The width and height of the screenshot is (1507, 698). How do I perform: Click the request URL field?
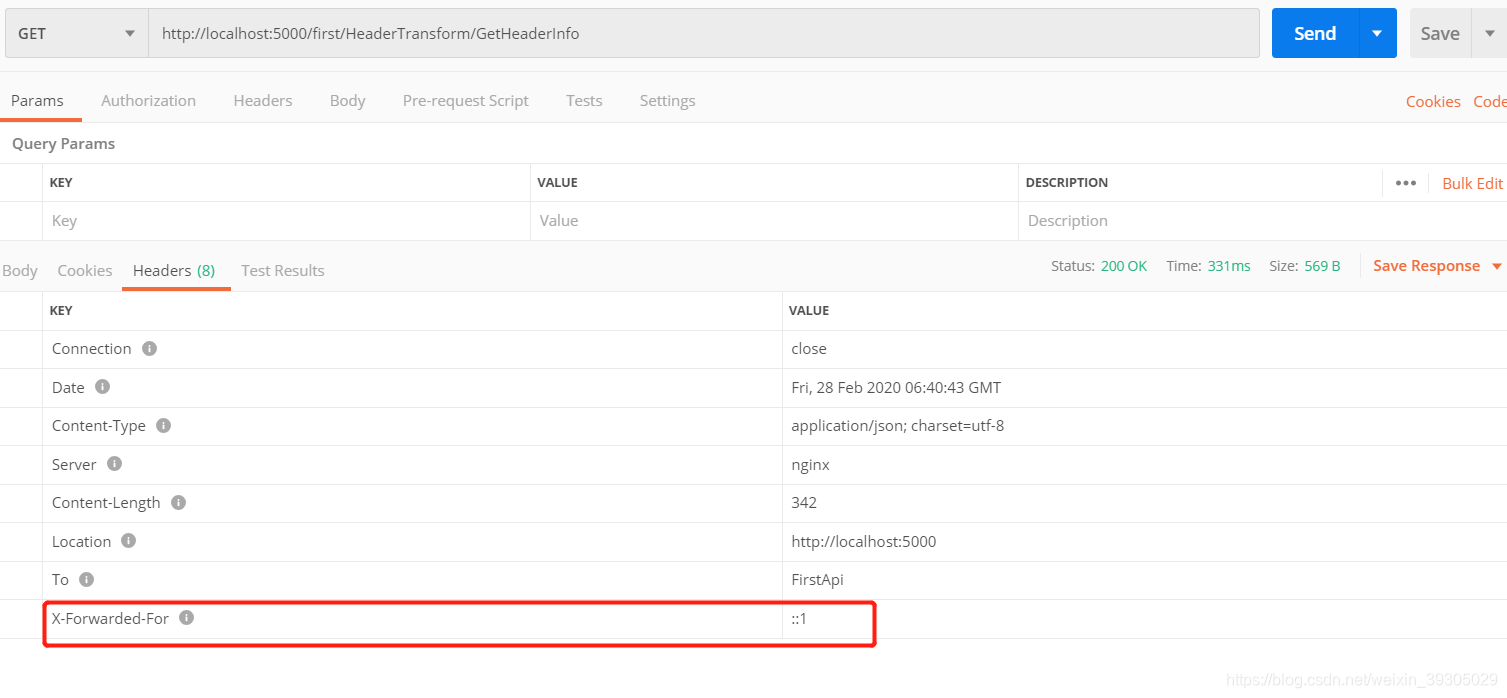(x=704, y=33)
